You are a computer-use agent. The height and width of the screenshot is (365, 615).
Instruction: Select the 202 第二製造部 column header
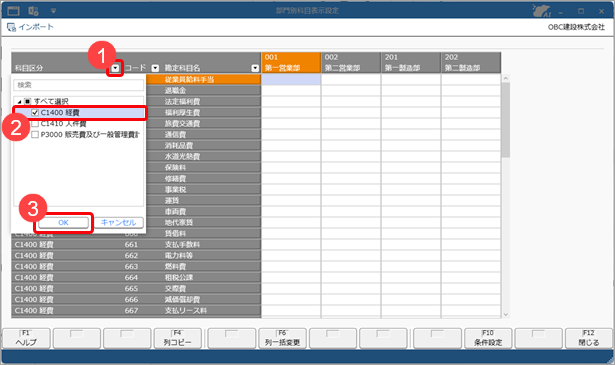tap(471, 63)
